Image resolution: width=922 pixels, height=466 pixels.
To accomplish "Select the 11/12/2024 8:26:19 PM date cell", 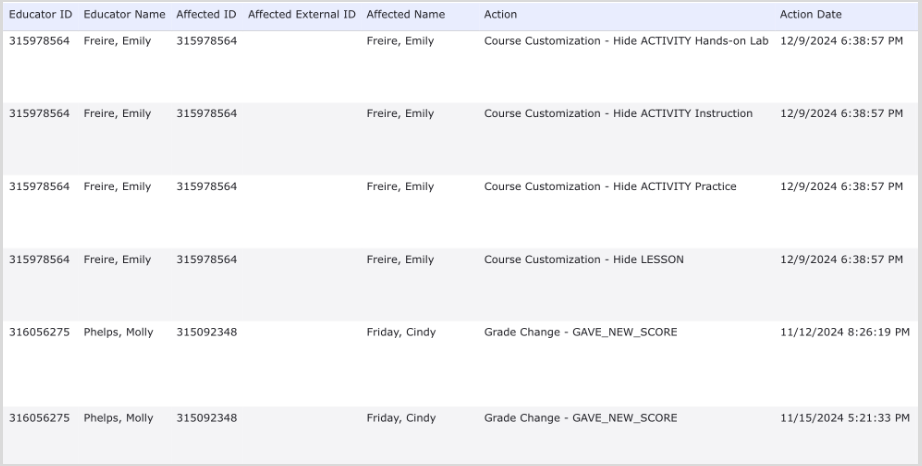I will point(845,333).
